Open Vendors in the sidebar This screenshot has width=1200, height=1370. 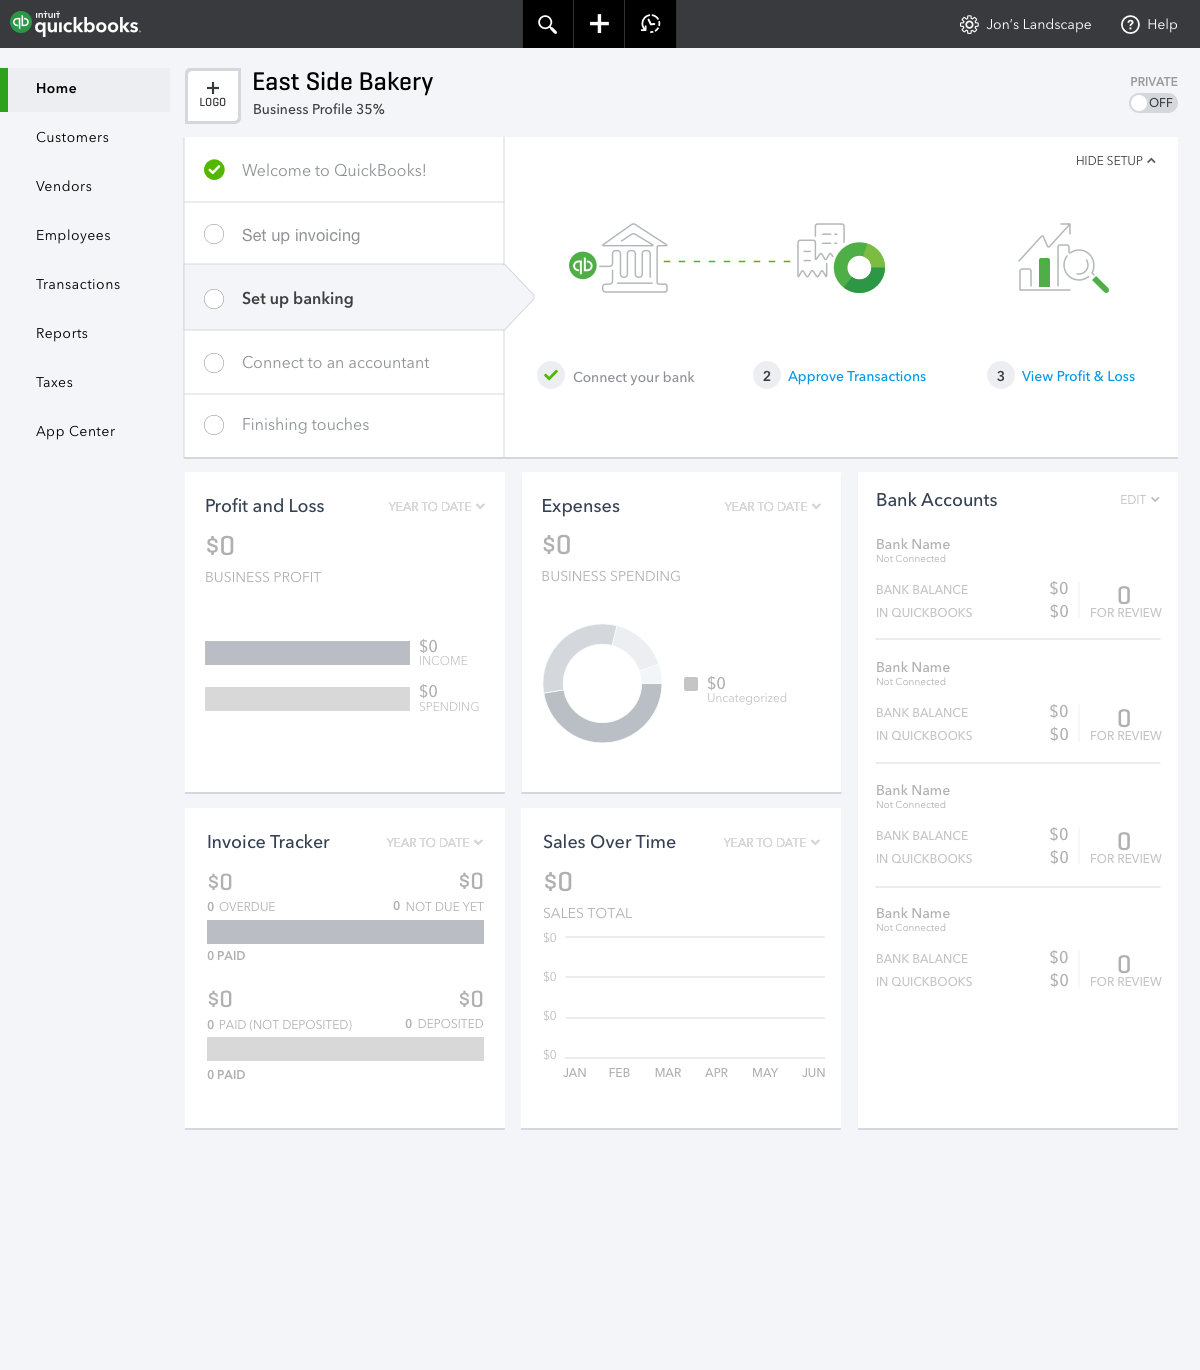coord(64,186)
